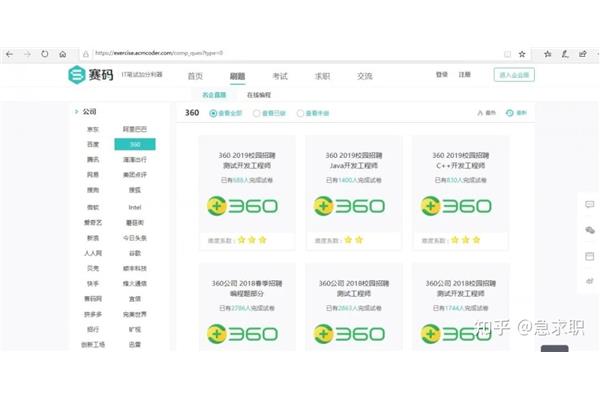Select the 人人网 company filter
Viewport: 600px width, 400px height.
[93, 253]
